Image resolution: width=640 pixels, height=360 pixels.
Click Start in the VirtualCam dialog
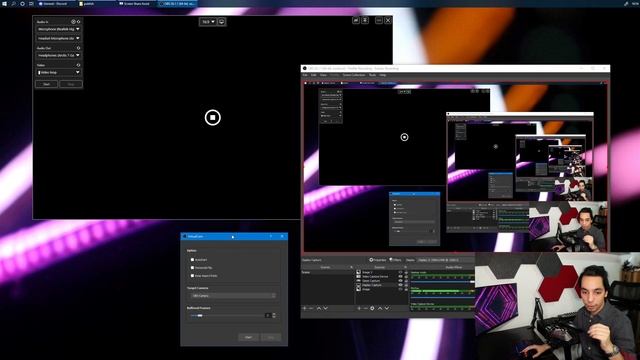(248, 337)
